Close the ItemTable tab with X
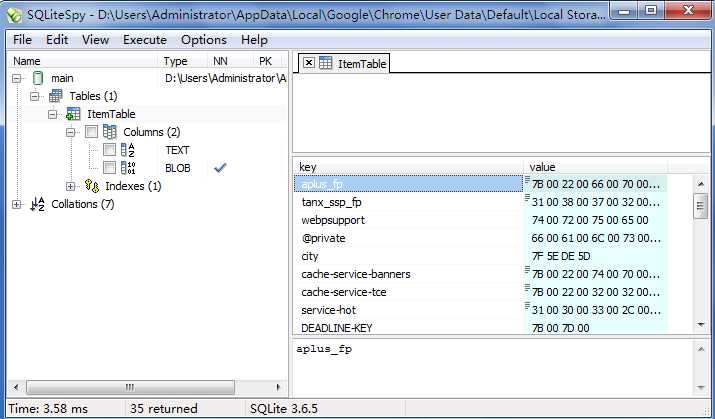715x419 pixels. pos(309,63)
